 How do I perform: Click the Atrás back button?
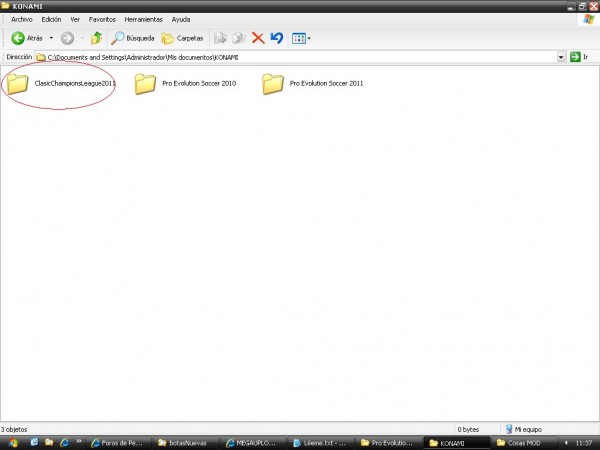(27, 38)
